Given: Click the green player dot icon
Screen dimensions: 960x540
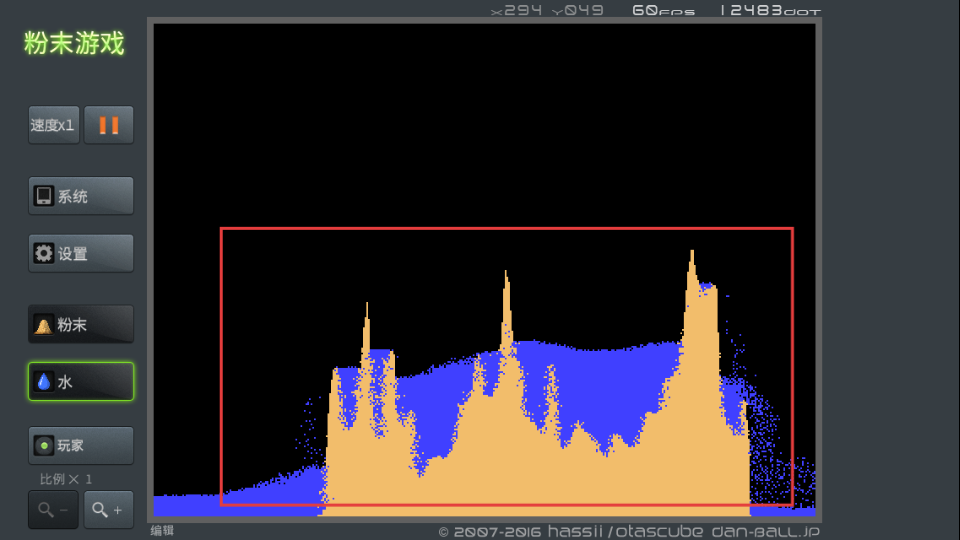Looking at the screenshot, I should tap(44, 446).
